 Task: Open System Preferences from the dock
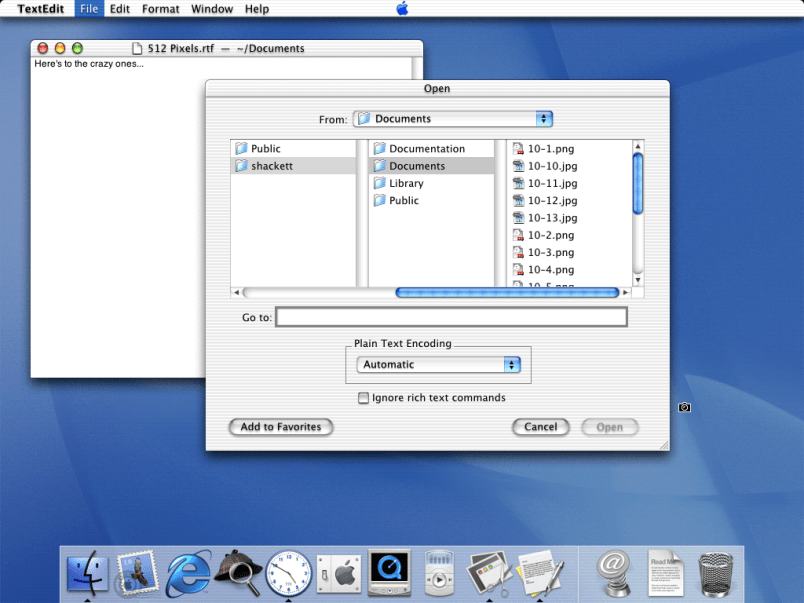pyautogui.click(x=337, y=574)
